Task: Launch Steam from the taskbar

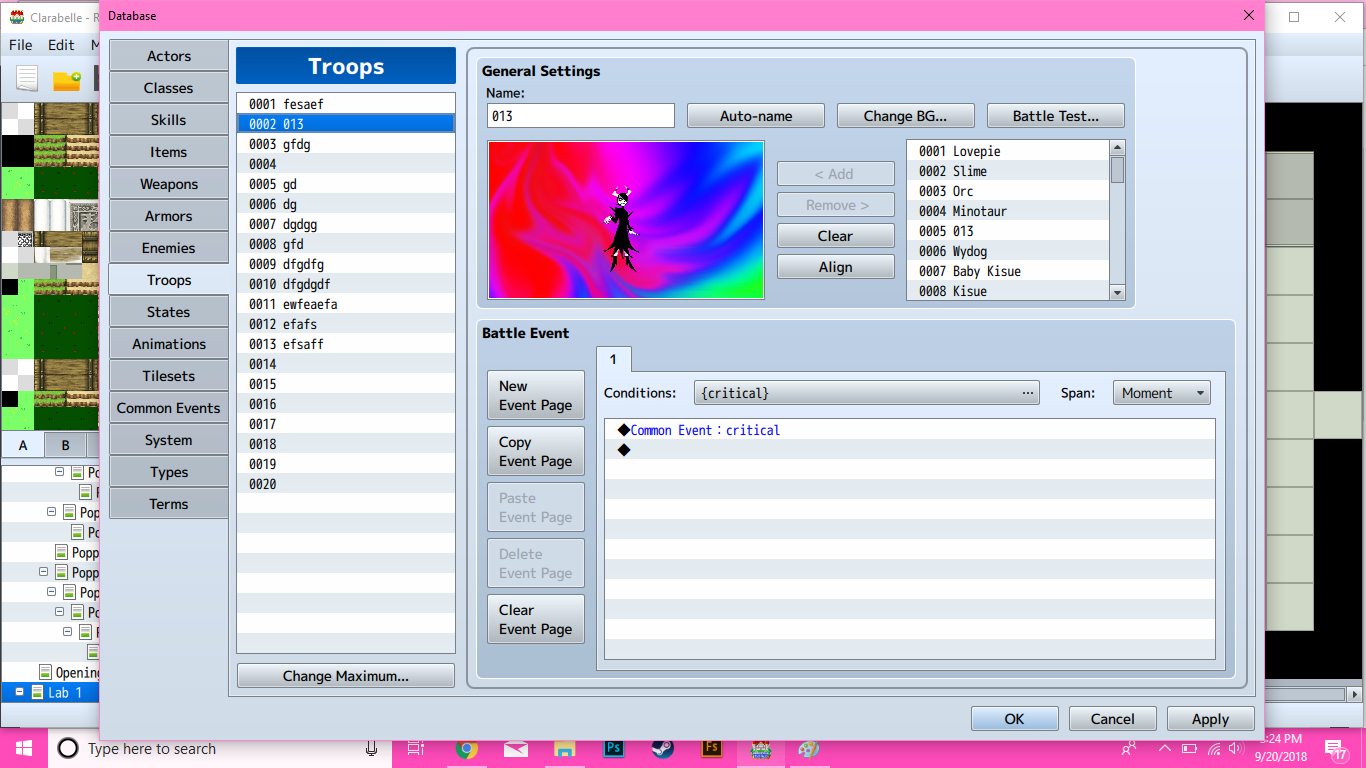Action: pyautogui.click(x=662, y=748)
